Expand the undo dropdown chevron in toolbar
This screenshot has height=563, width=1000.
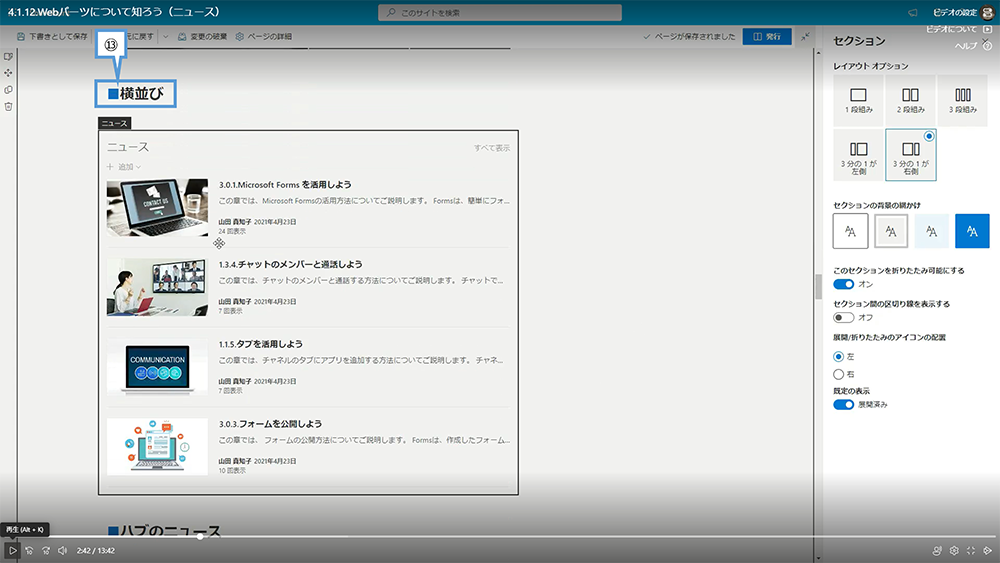click(x=166, y=36)
